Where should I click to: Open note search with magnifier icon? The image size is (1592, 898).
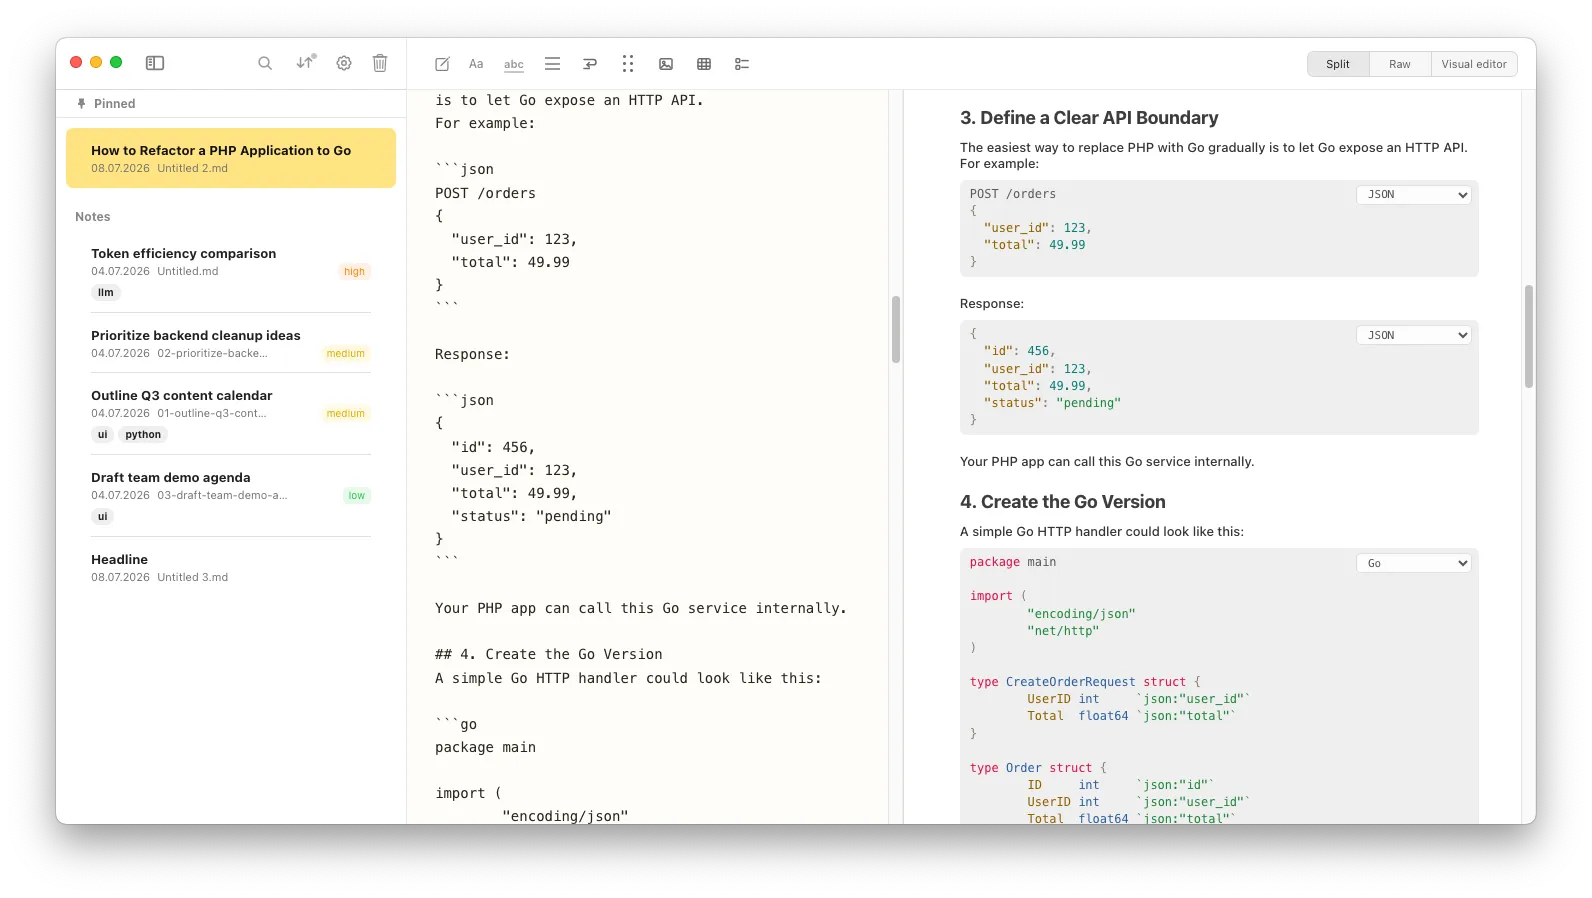pyautogui.click(x=265, y=63)
